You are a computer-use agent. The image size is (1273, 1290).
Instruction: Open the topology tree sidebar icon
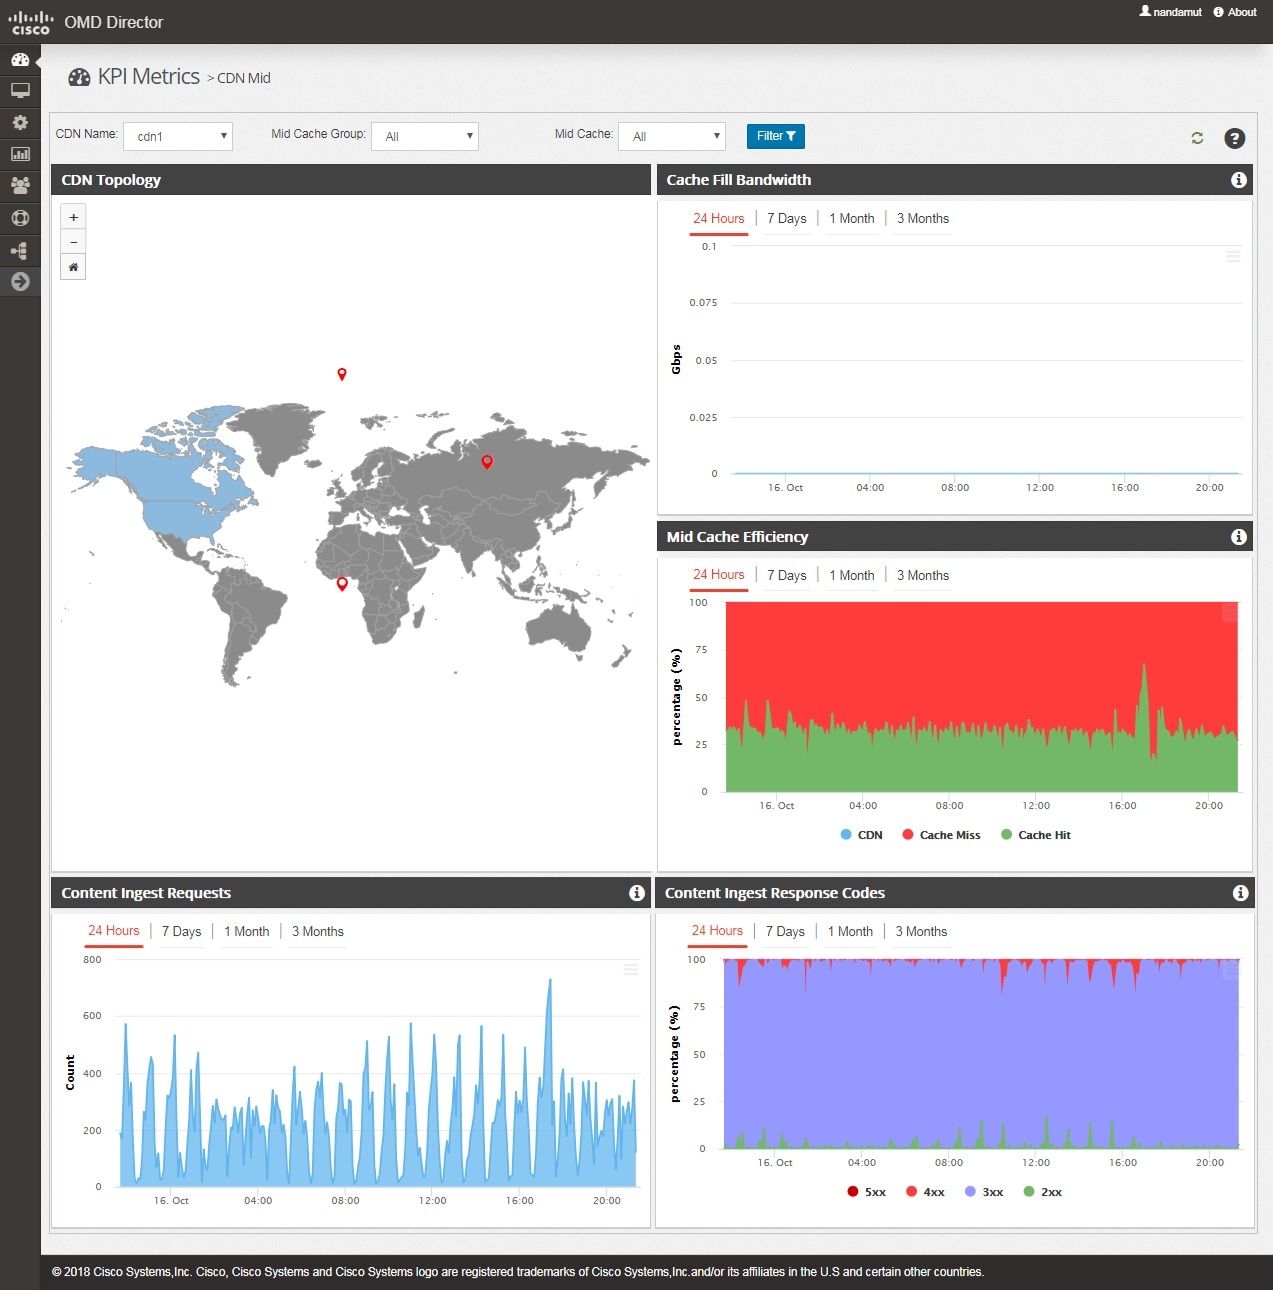tap(20, 250)
